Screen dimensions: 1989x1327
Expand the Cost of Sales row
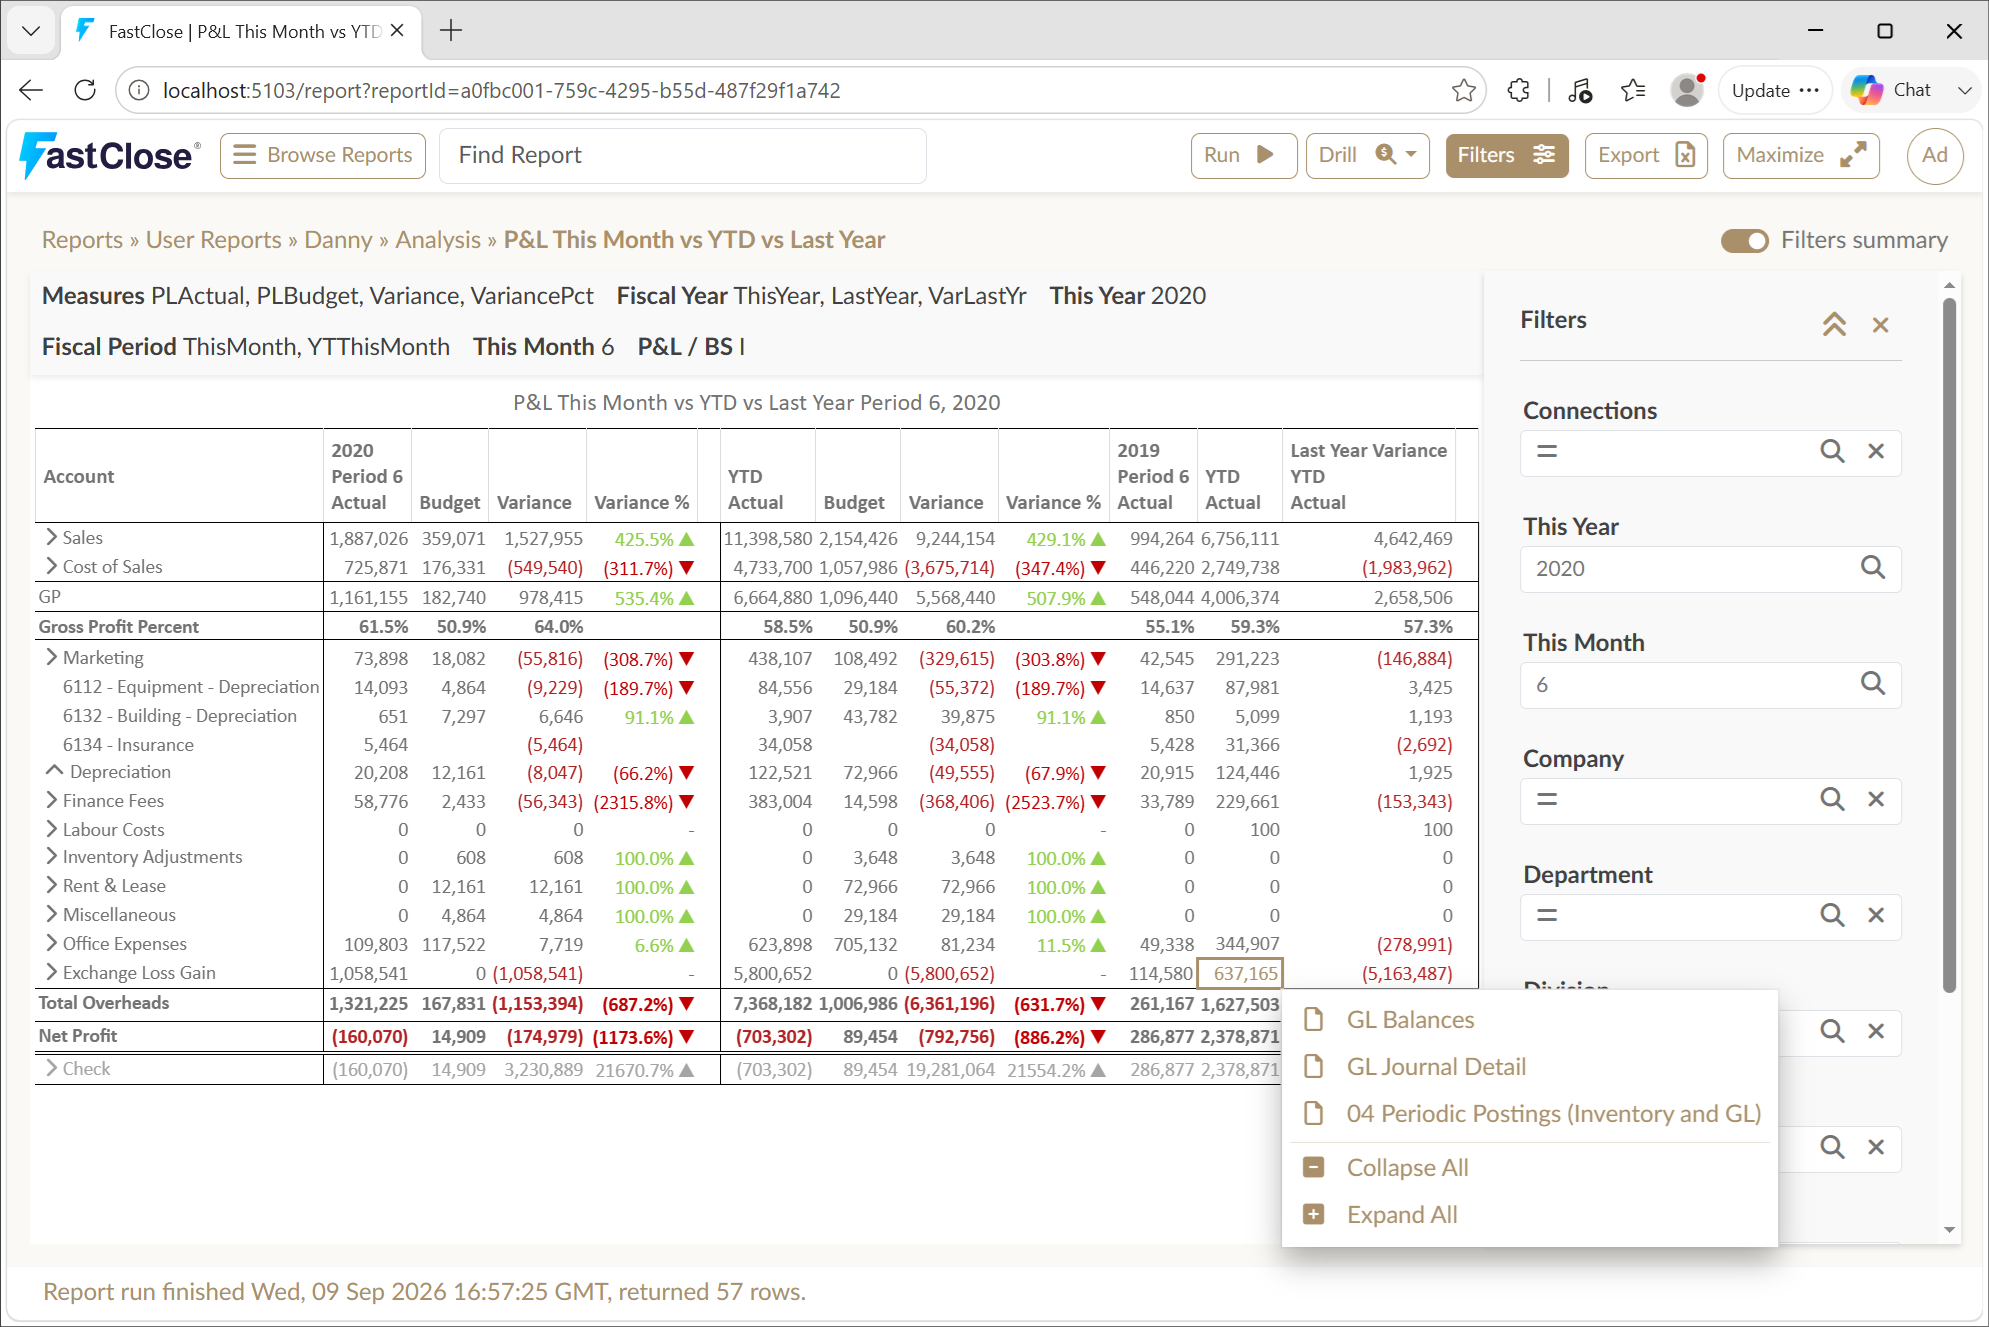(51, 566)
